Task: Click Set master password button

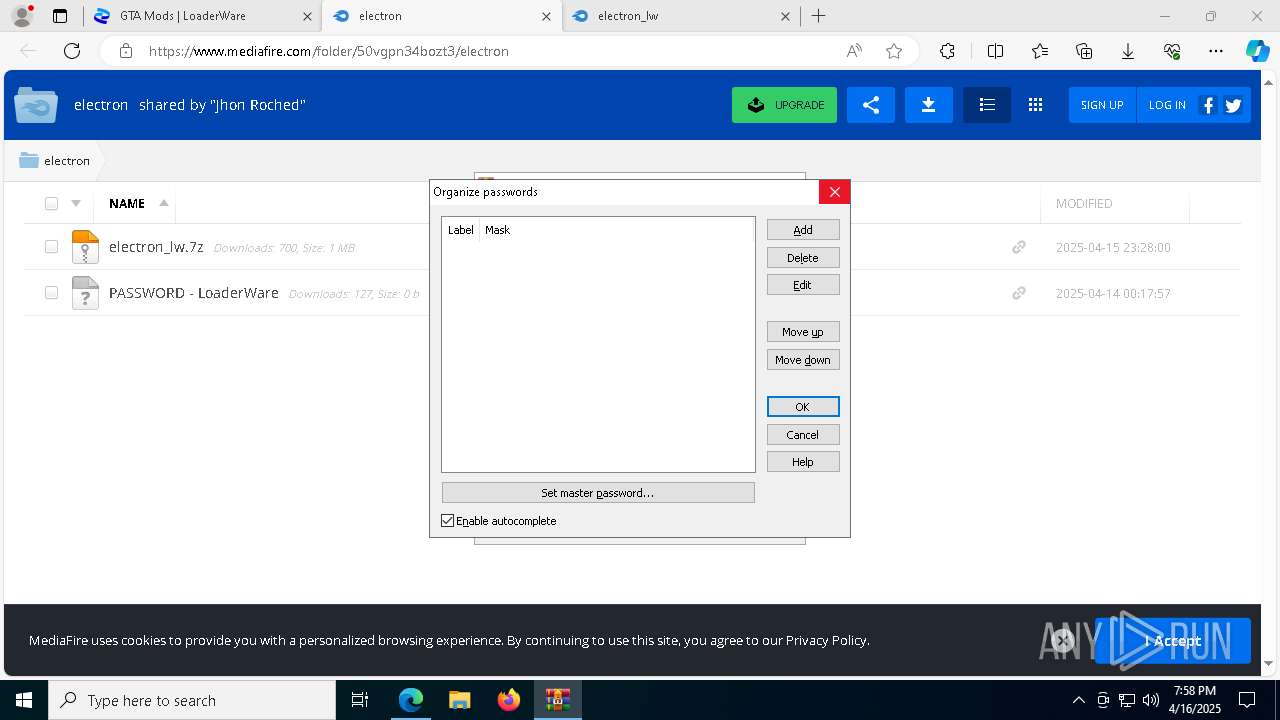Action: (x=598, y=493)
